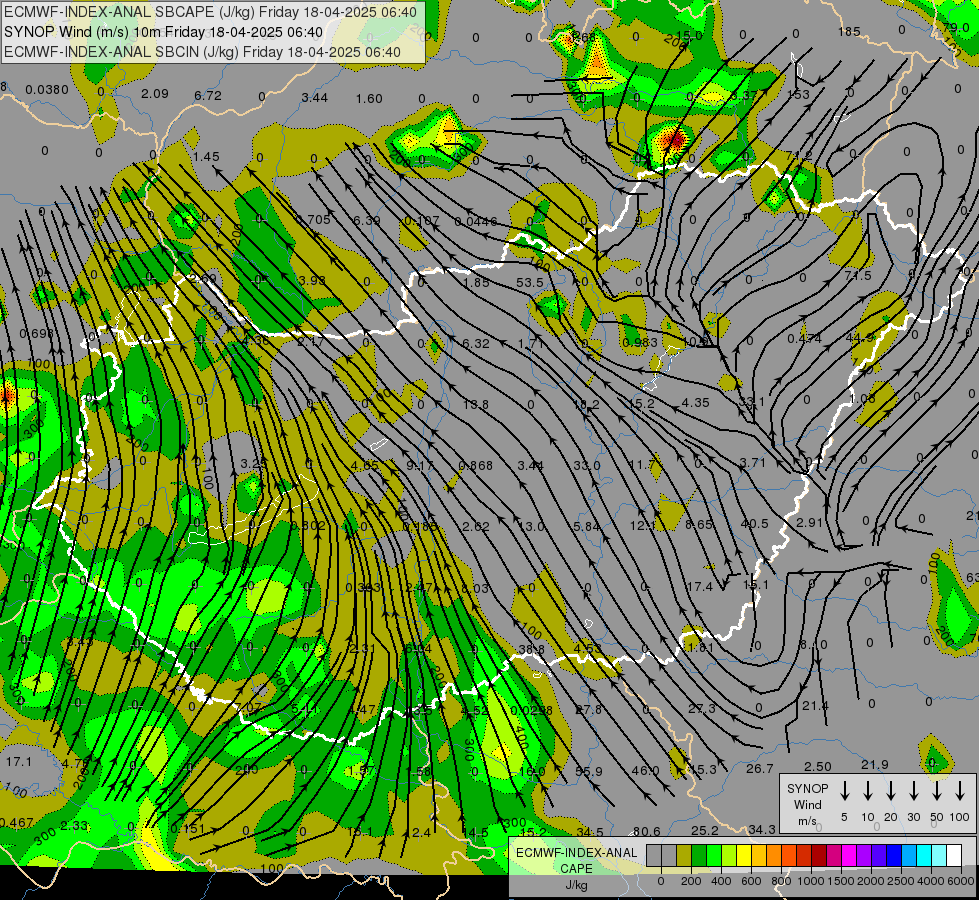Click the 3.44 value near top
The image size is (979, 900).
(315, 97)
